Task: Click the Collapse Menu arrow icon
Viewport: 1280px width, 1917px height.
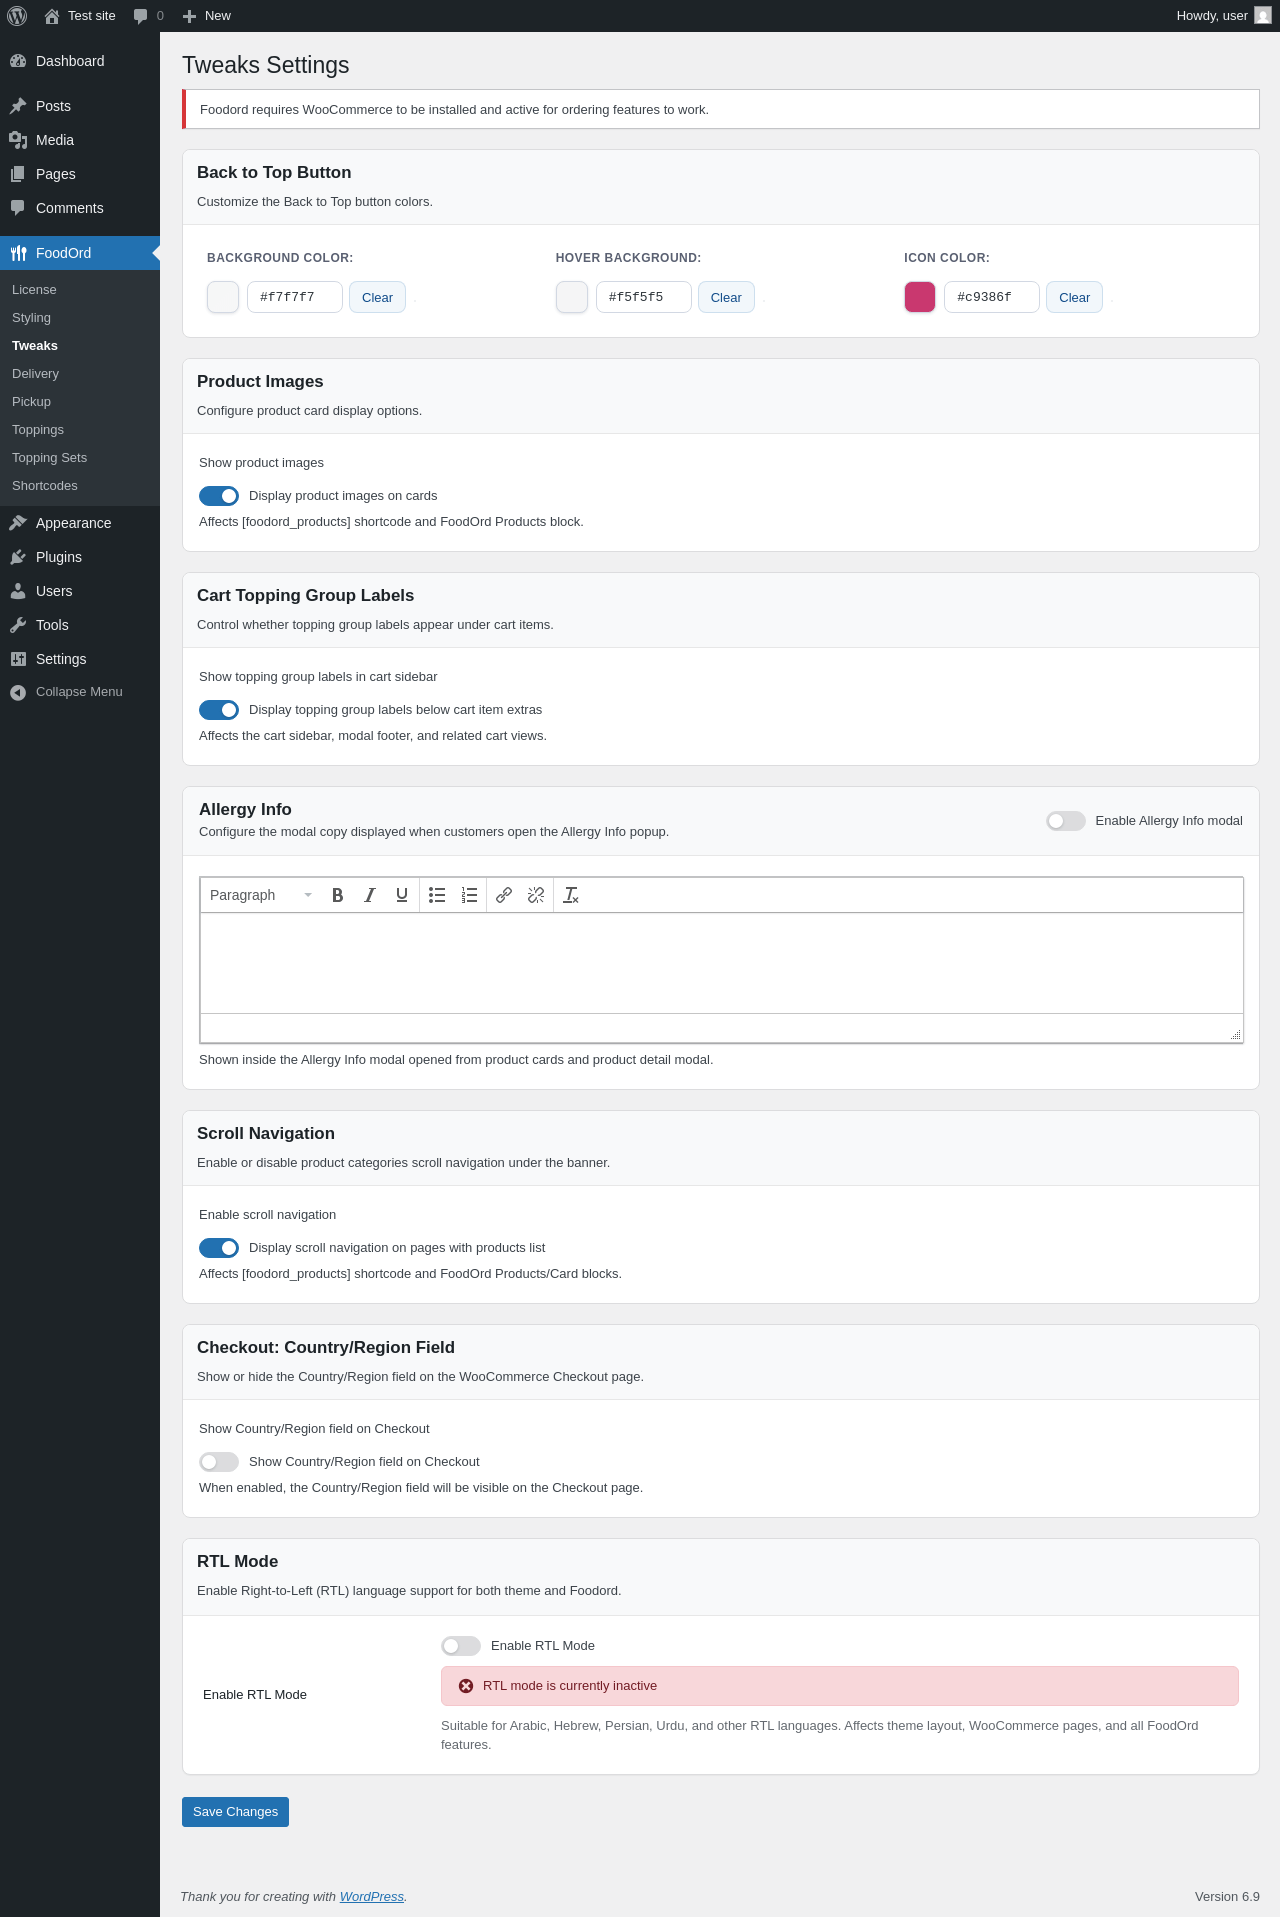Action: click(x=18, y=692)
